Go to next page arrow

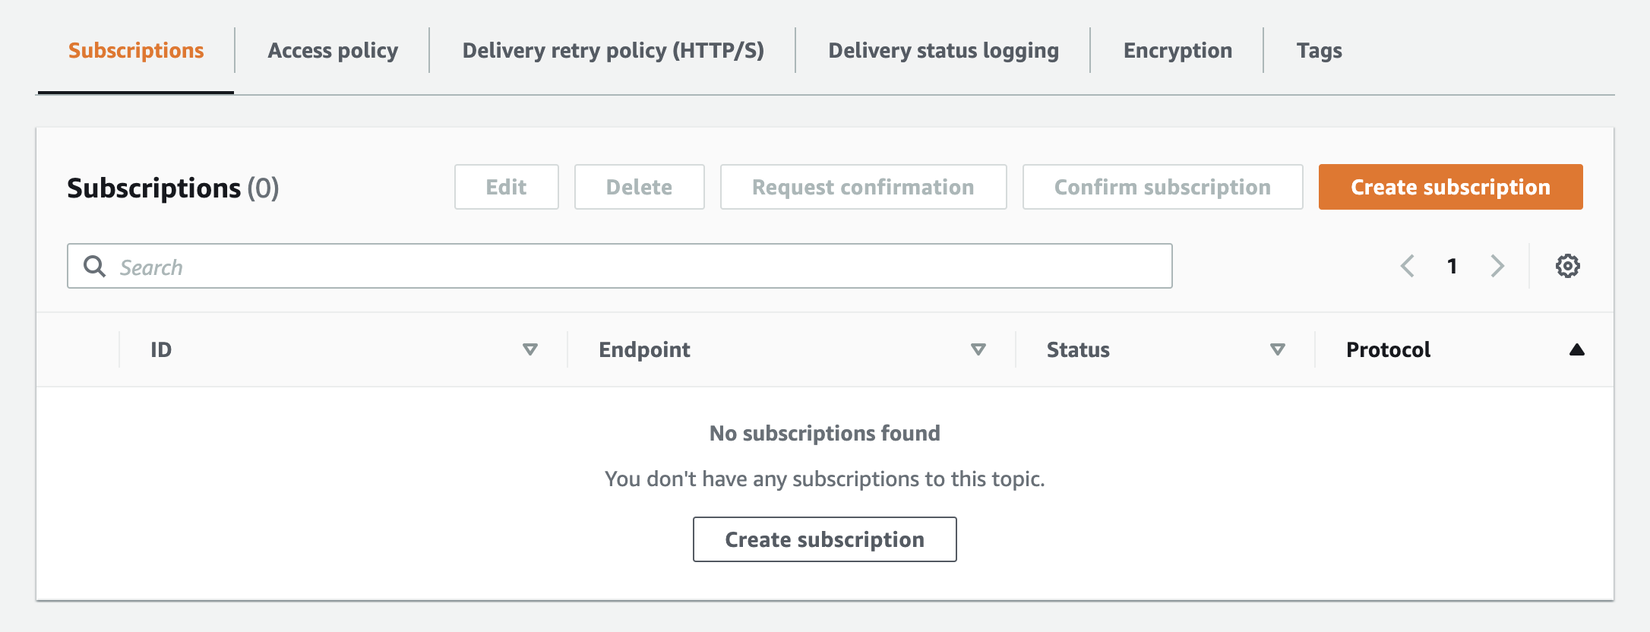click(1497, 266)
